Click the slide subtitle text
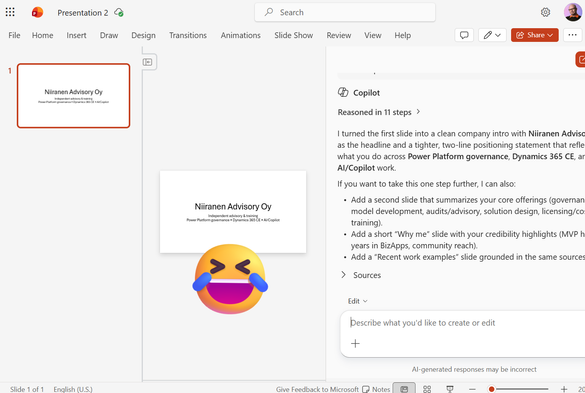 [x=233, y=218]
